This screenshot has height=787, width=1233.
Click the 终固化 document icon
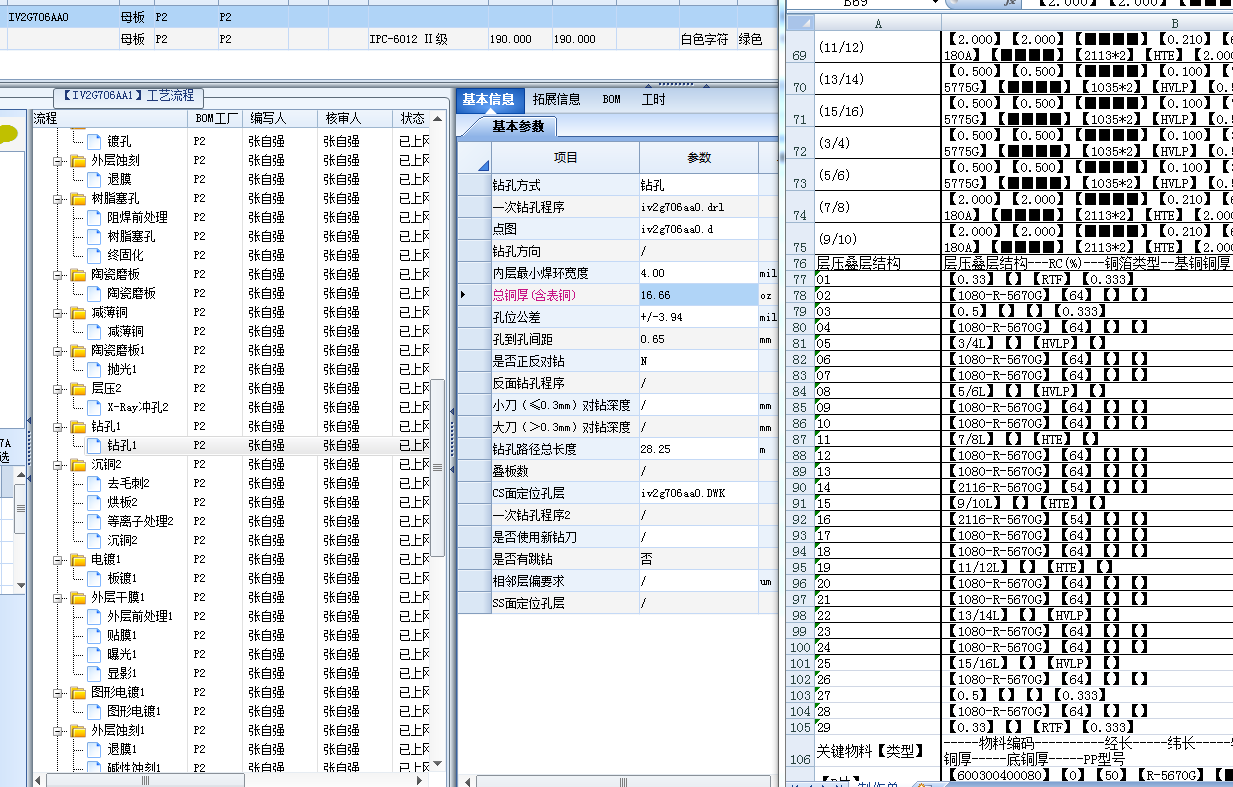click(x=95, y=255)
